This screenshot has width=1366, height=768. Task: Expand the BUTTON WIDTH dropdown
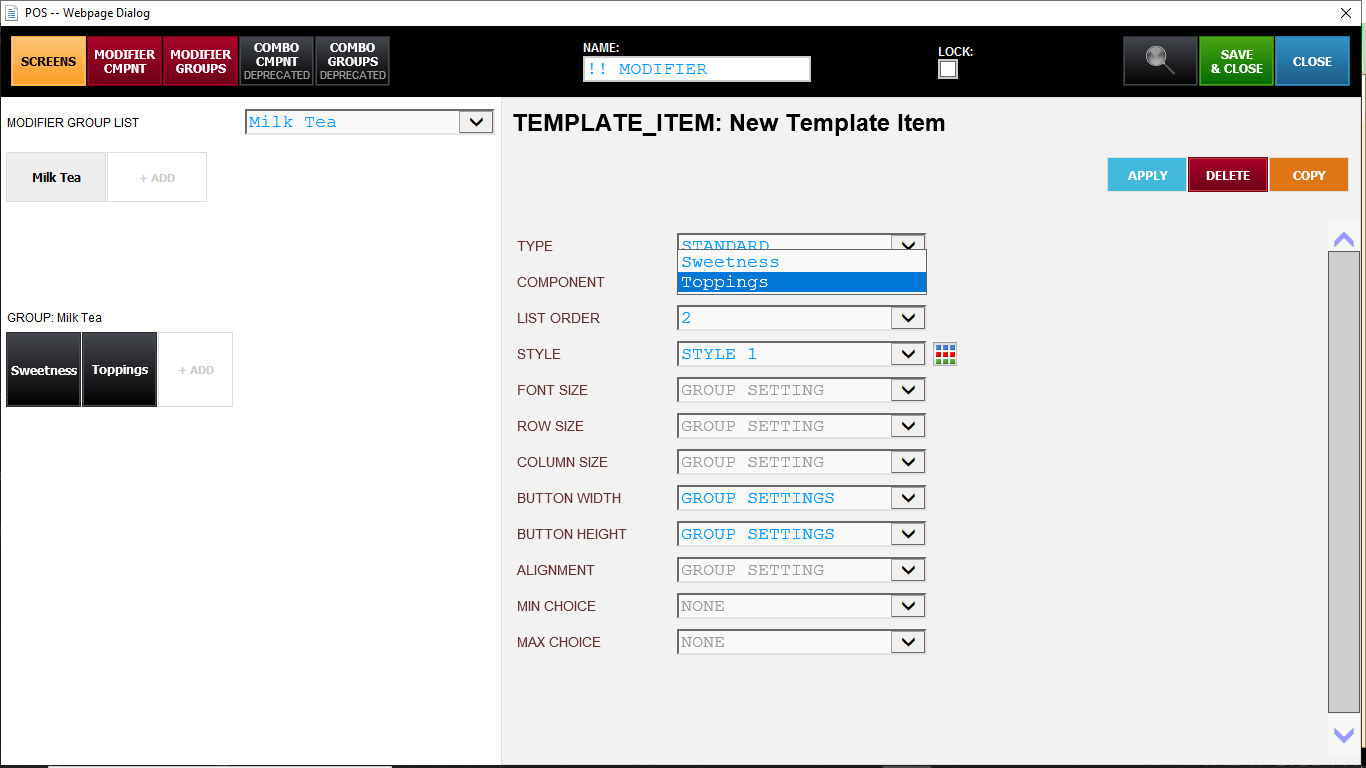(x=907, y=498)
